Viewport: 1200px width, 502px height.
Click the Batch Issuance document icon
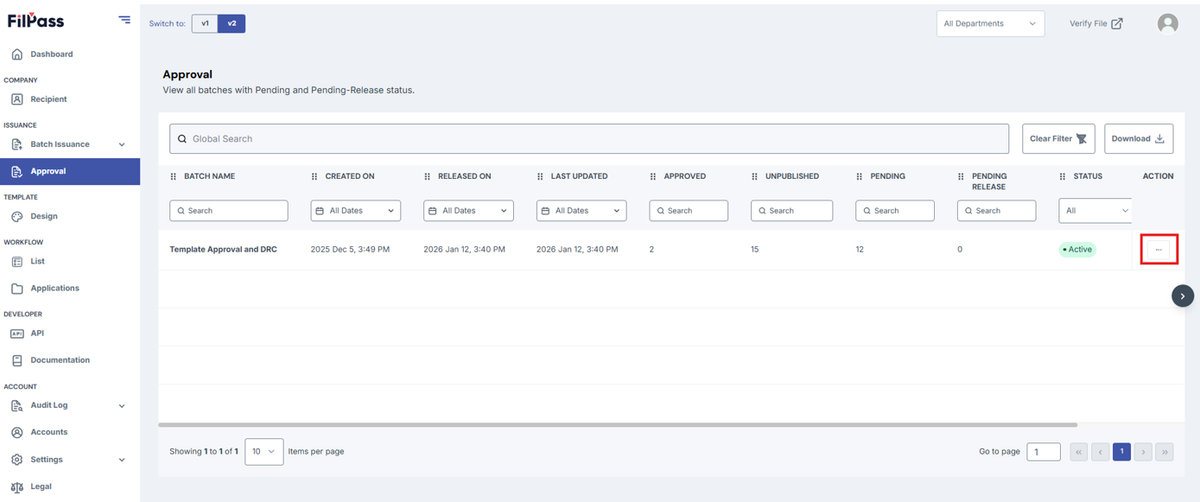tap(17, 144)
